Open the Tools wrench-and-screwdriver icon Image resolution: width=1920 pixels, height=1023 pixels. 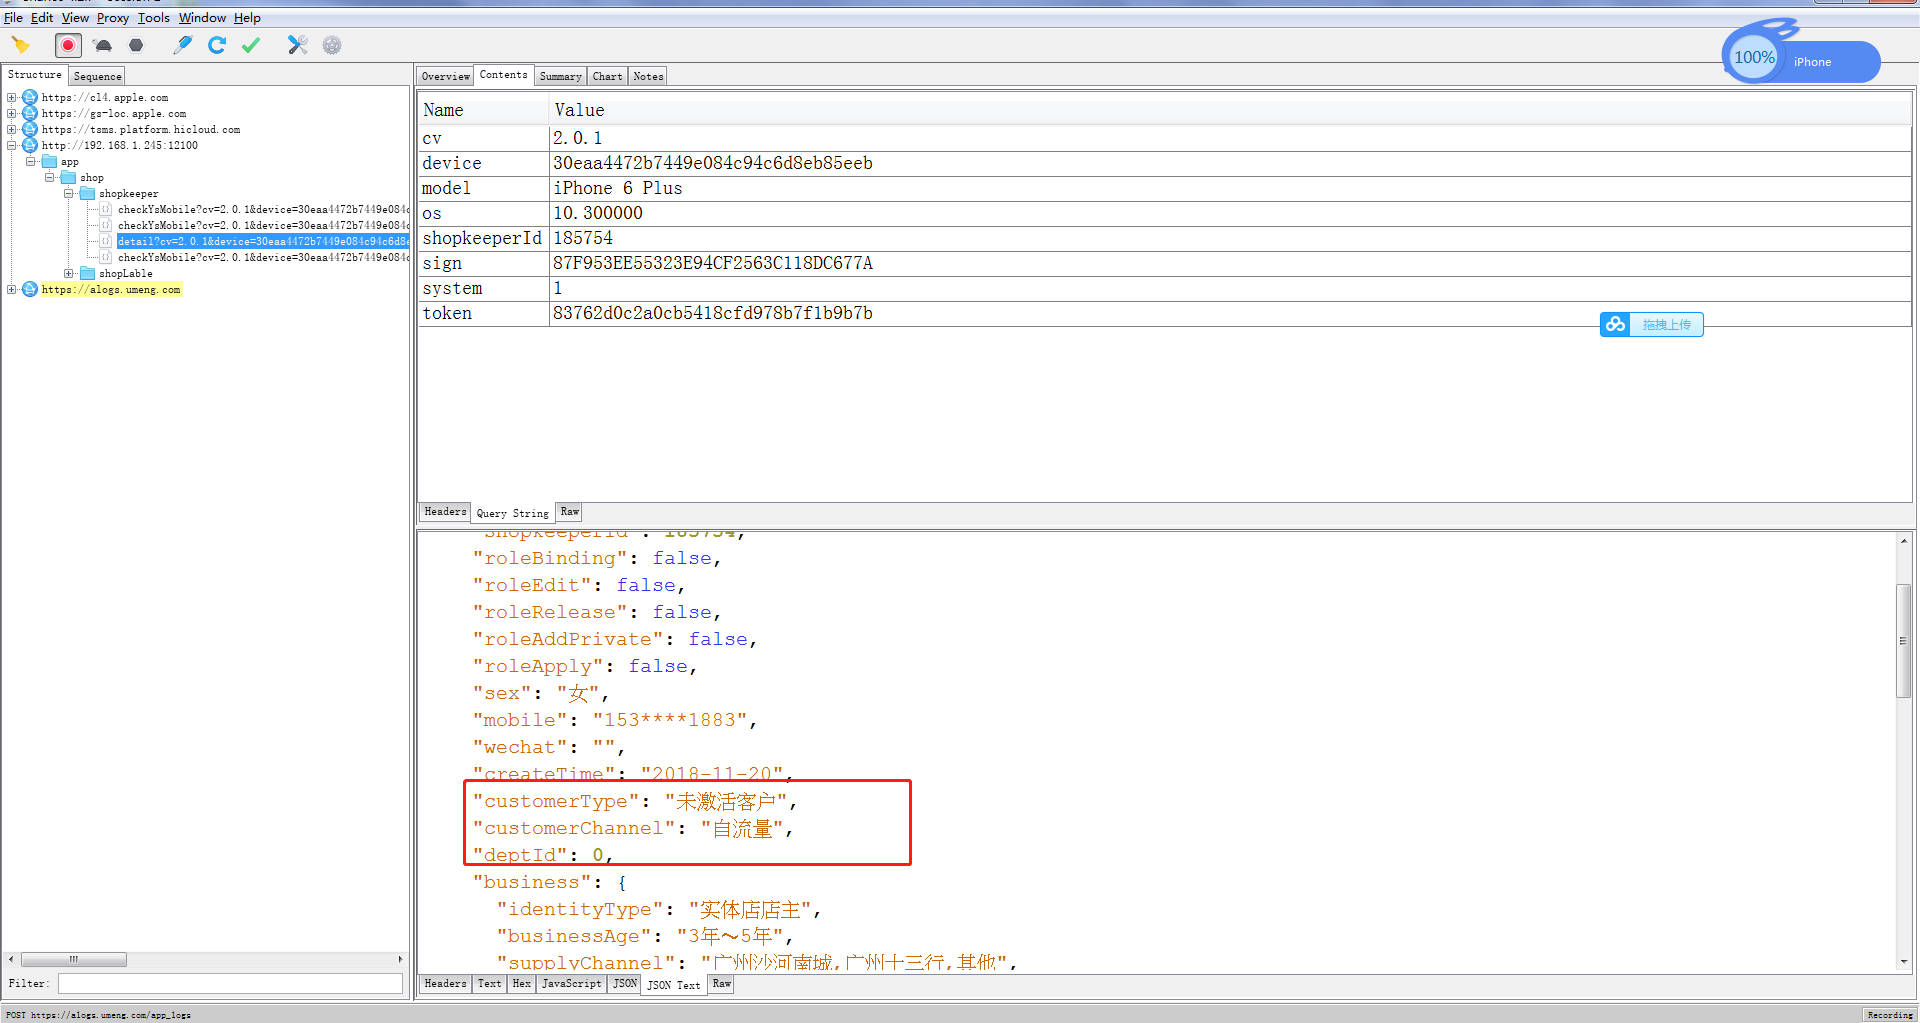coord(297,45)
